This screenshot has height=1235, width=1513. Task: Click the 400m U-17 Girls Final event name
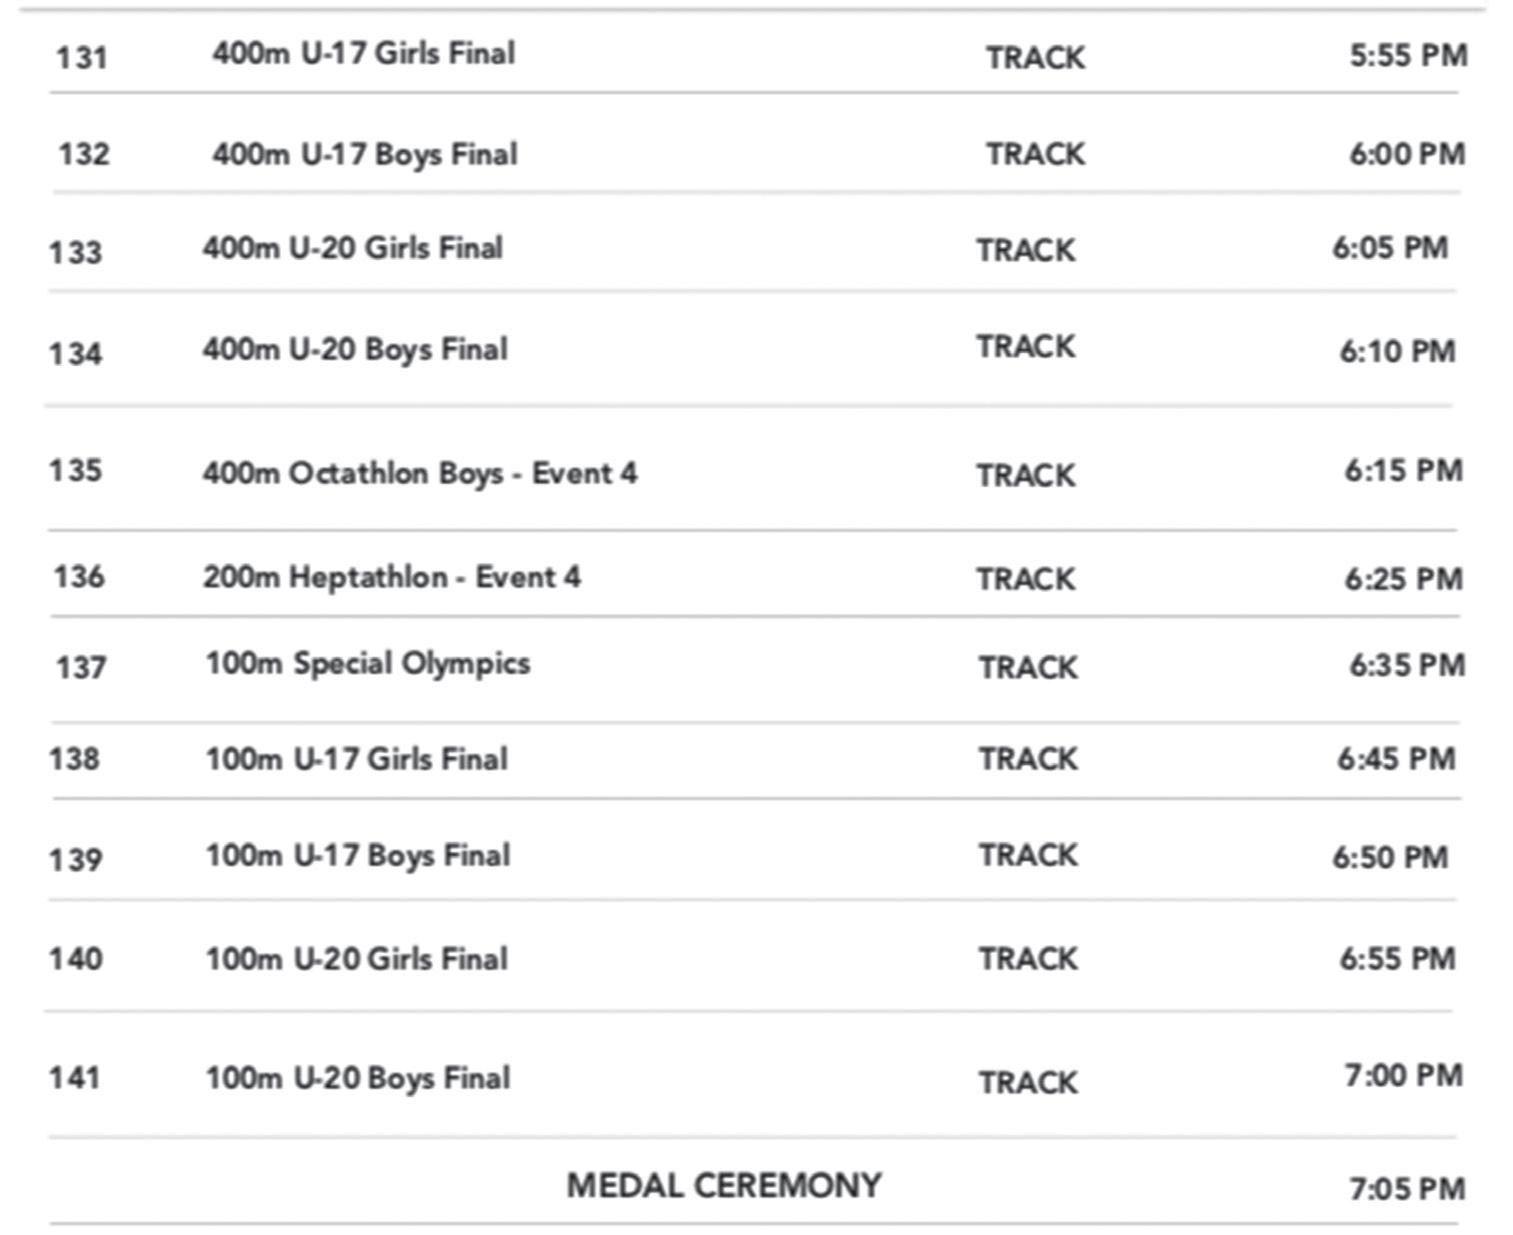tap(363, 53)
